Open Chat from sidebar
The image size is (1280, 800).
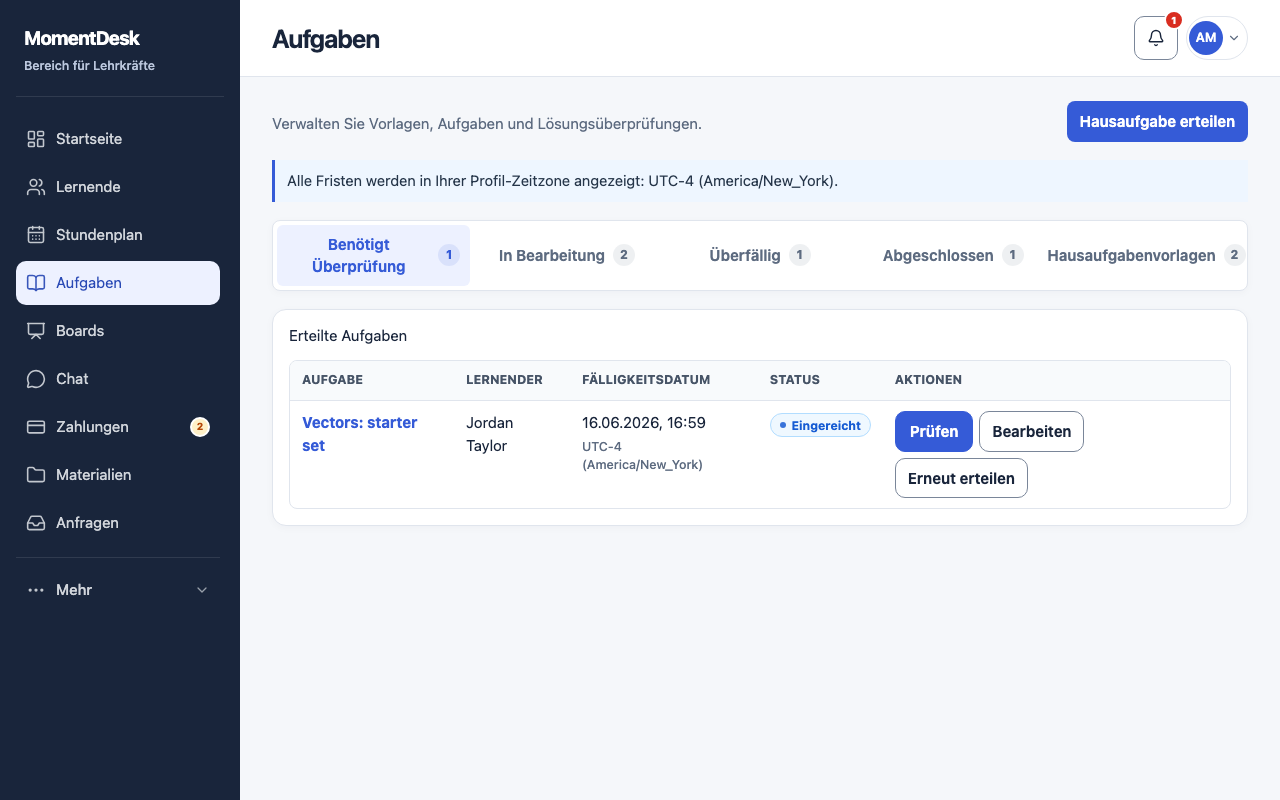coord(118,379)
